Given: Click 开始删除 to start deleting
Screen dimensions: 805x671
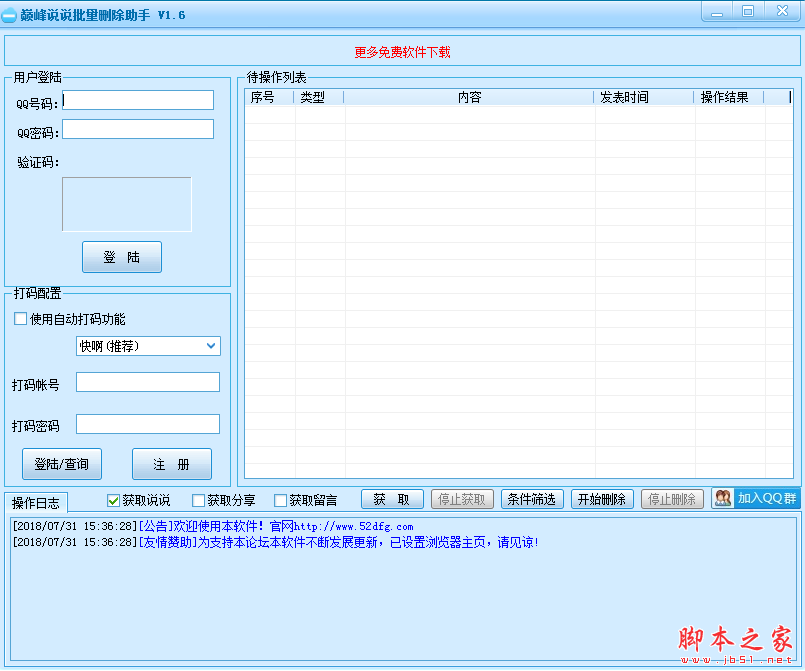Looking at the screenshot, I should [x=602, y=499].
